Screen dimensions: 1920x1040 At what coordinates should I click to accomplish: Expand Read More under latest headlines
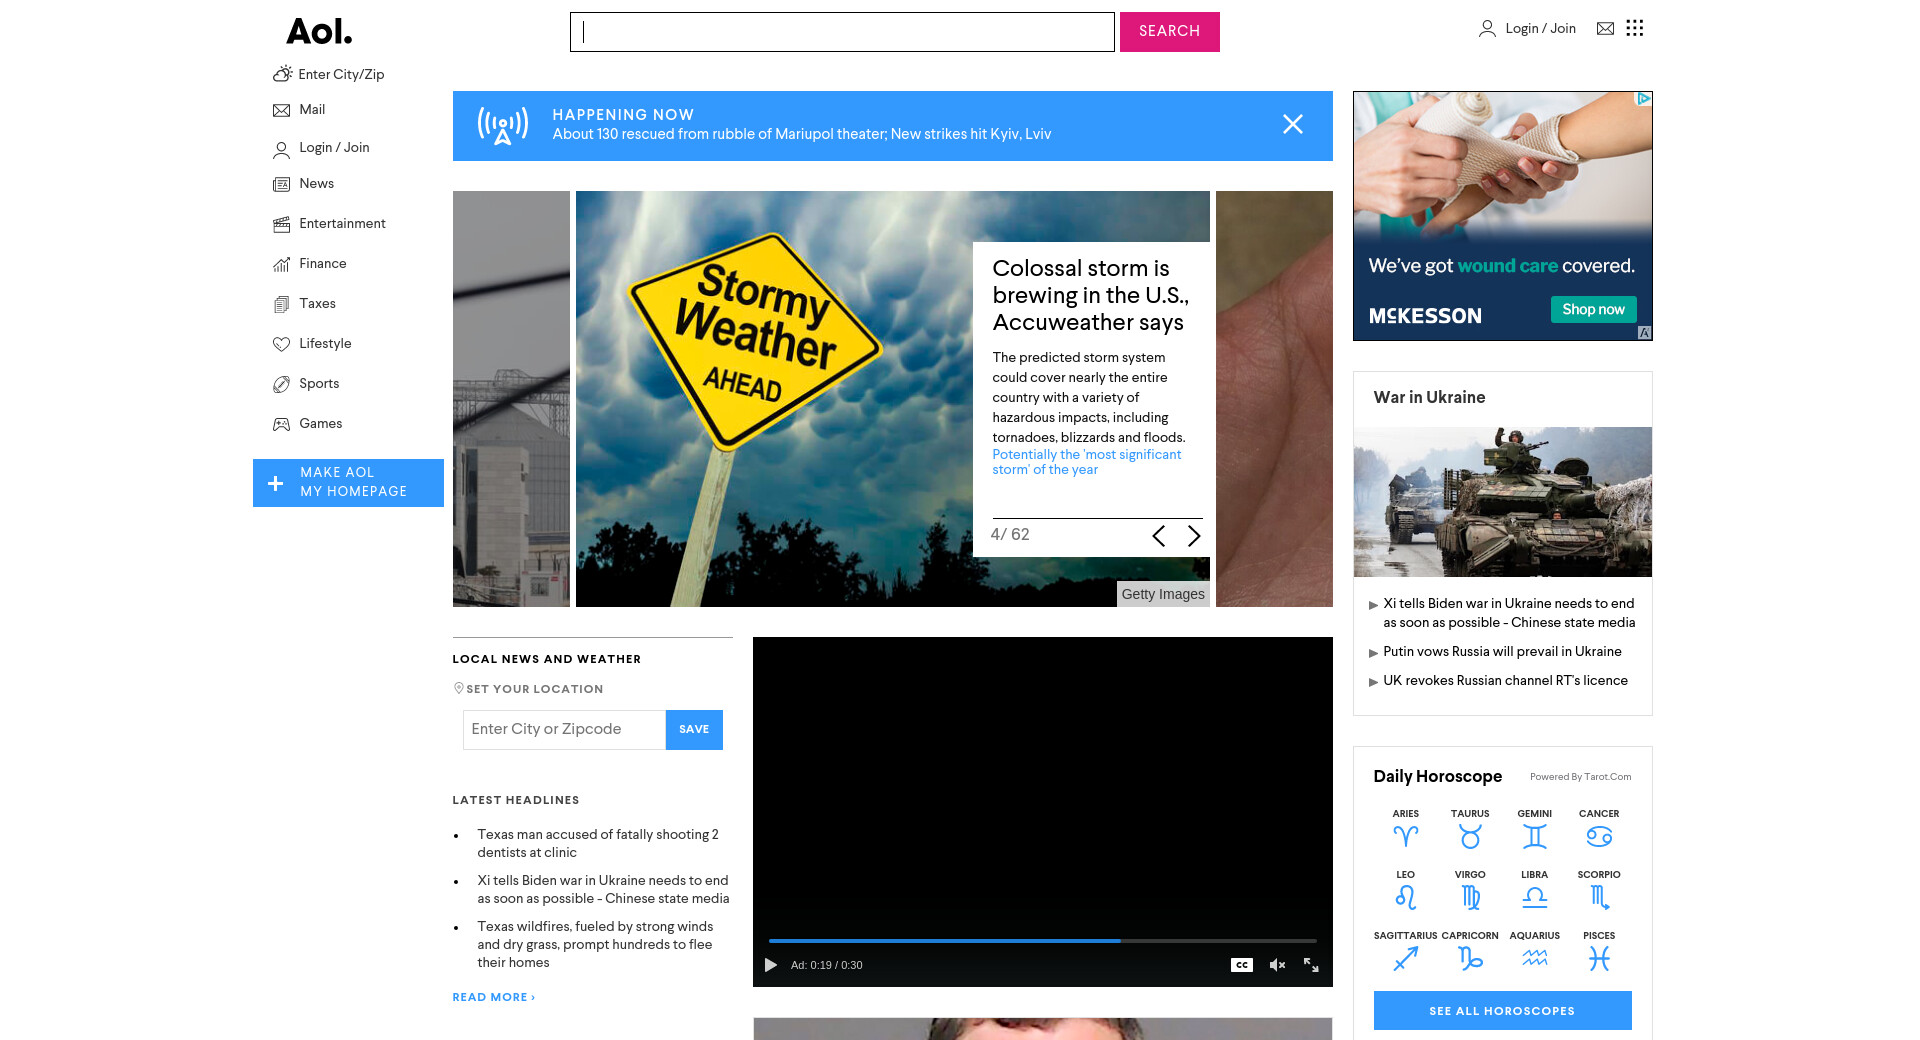(x=493, y=997)
